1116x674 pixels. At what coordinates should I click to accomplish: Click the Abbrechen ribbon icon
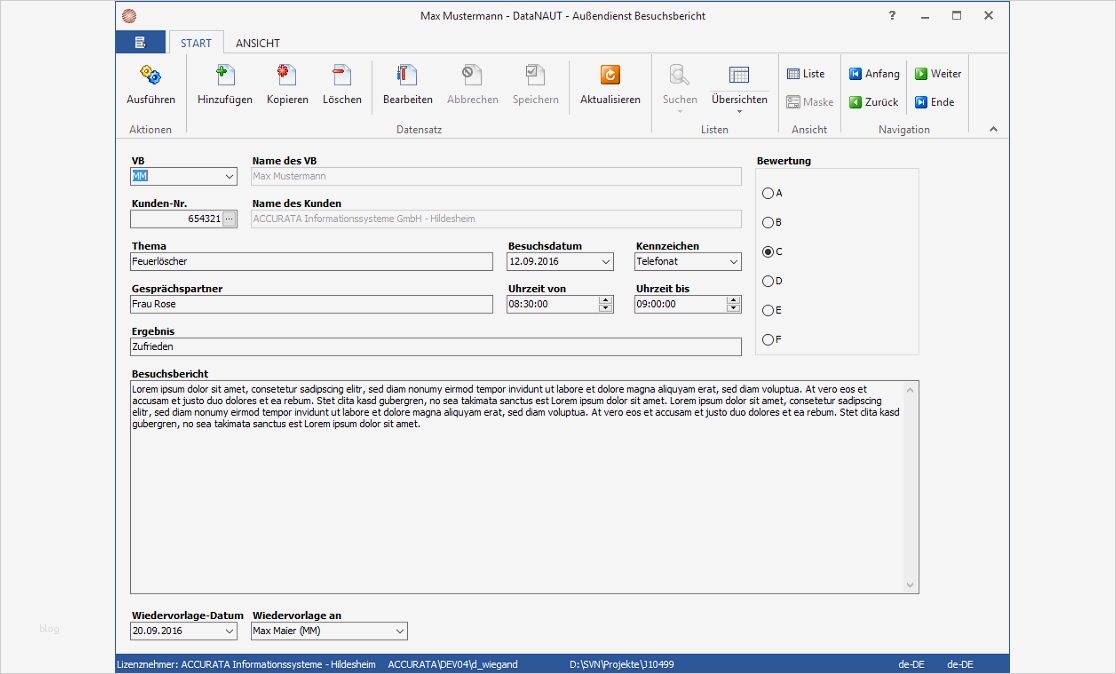coord(472,75)
